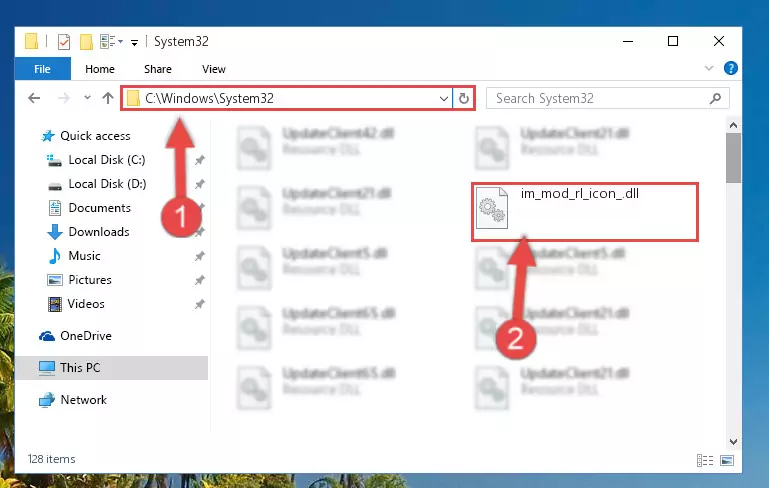Select Network in navigation pane
Viewport: 769px width, 488px height.
point(83,400)
